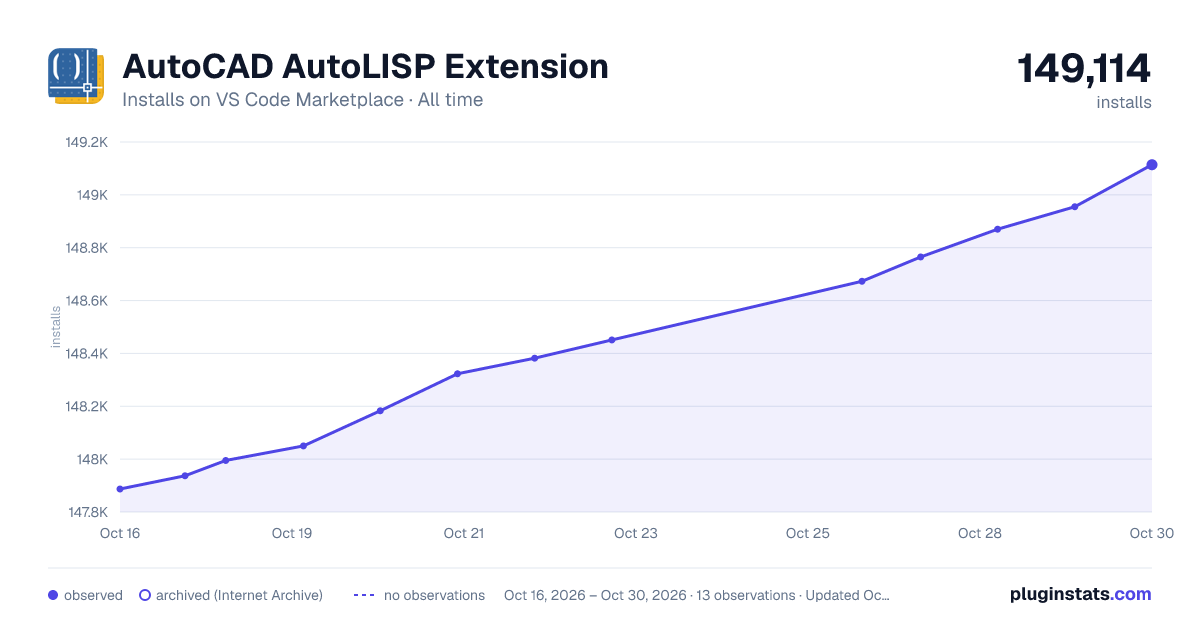Image resolution: width=1200 pixels, height=630 pixels.
Task: Click the date range and observations footer text
Action: pos(697,595)
